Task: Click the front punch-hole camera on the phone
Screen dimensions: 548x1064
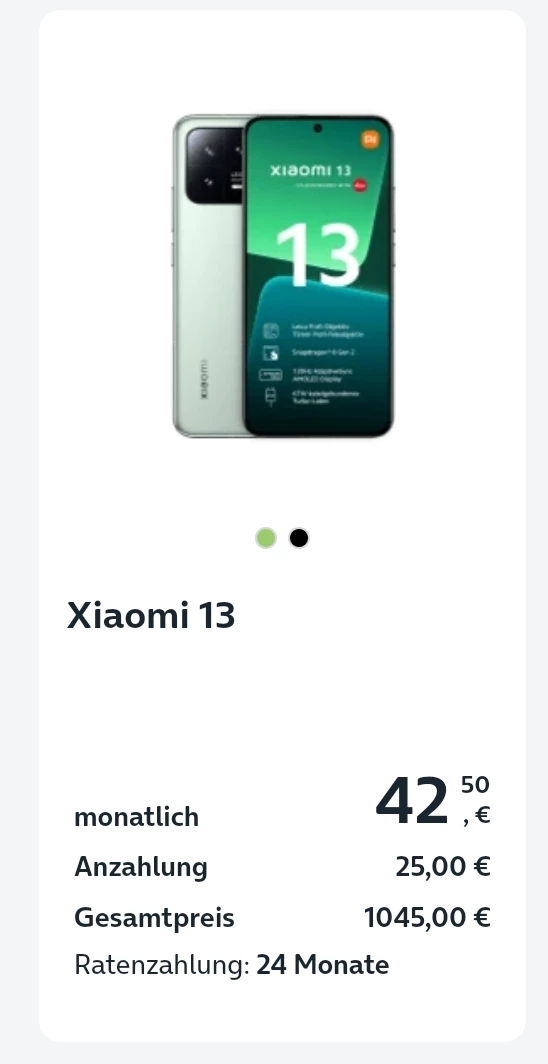Action: coord(317,128)
